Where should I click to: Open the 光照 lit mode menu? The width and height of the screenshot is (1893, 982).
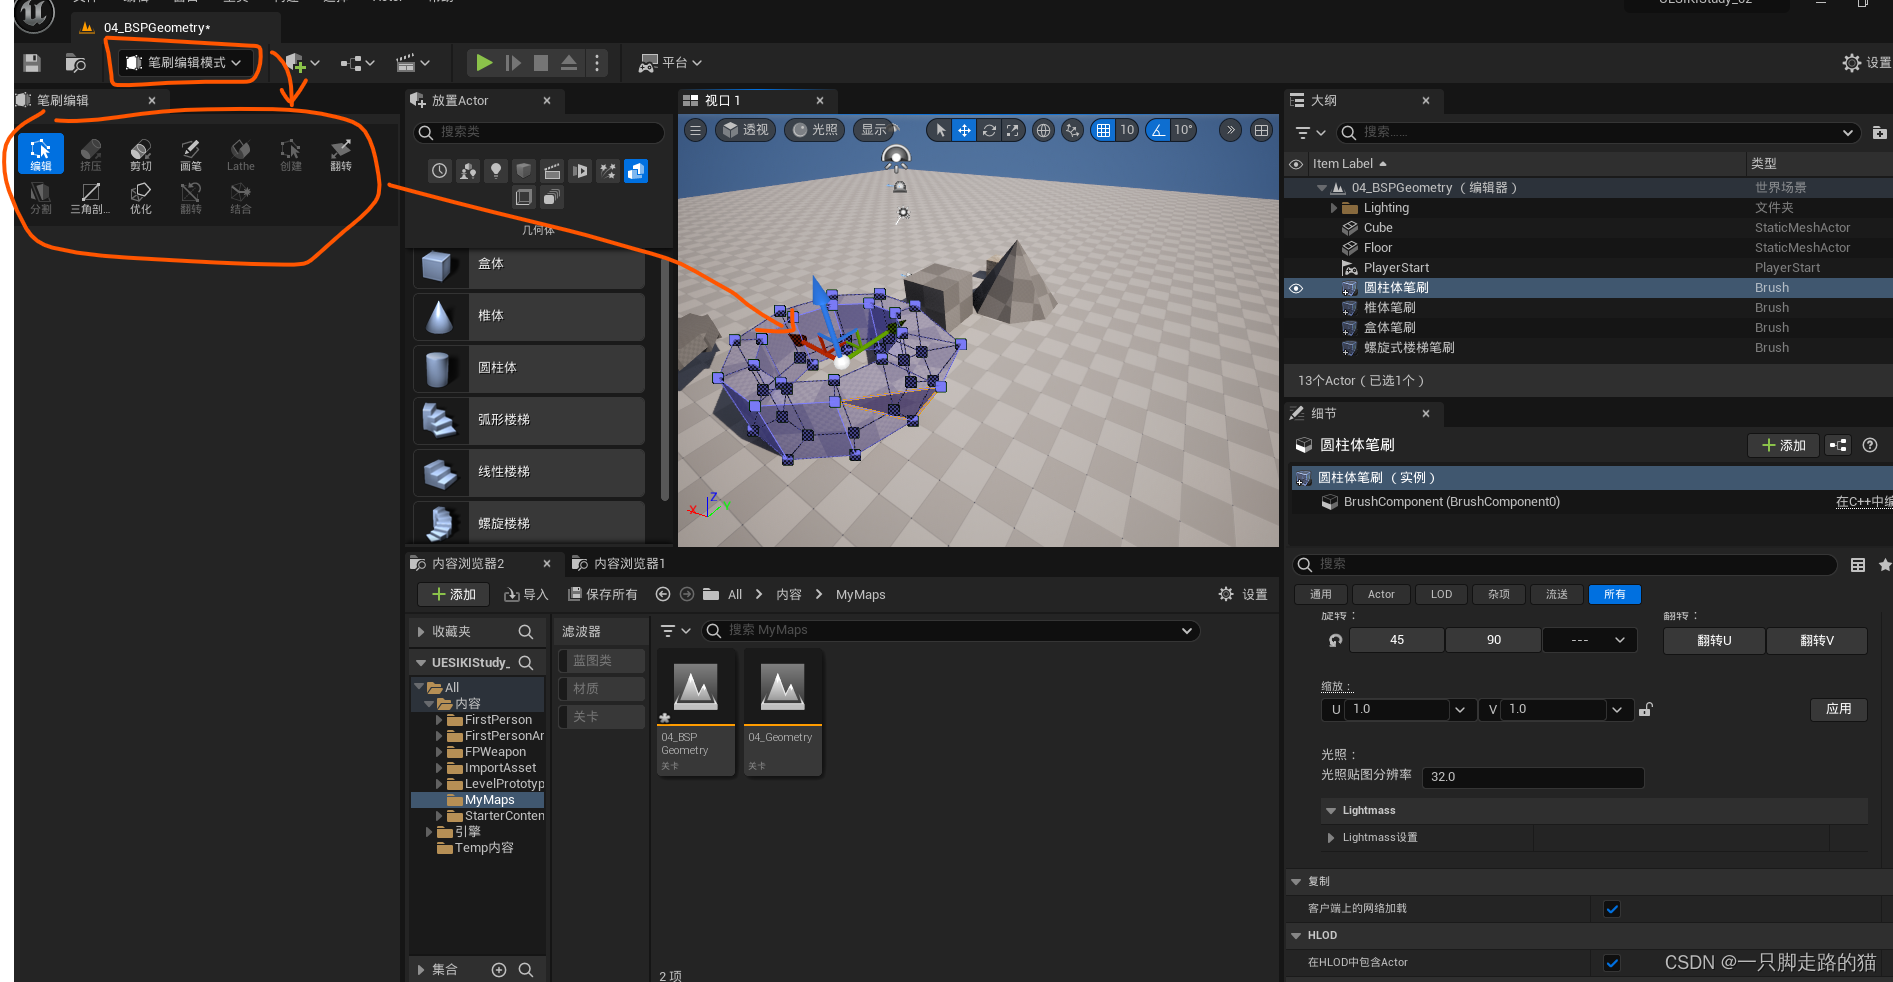pyautogui.click(x=814, y=130)
